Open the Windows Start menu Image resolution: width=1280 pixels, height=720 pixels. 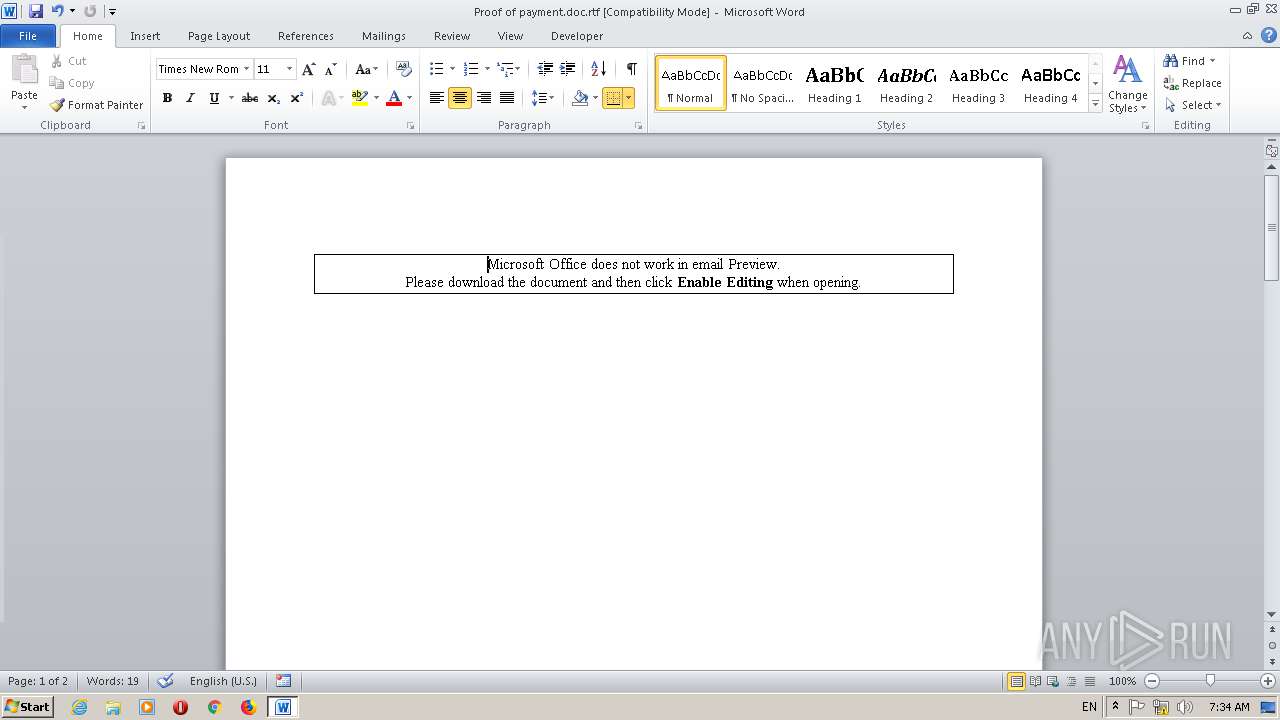point(27,707)
